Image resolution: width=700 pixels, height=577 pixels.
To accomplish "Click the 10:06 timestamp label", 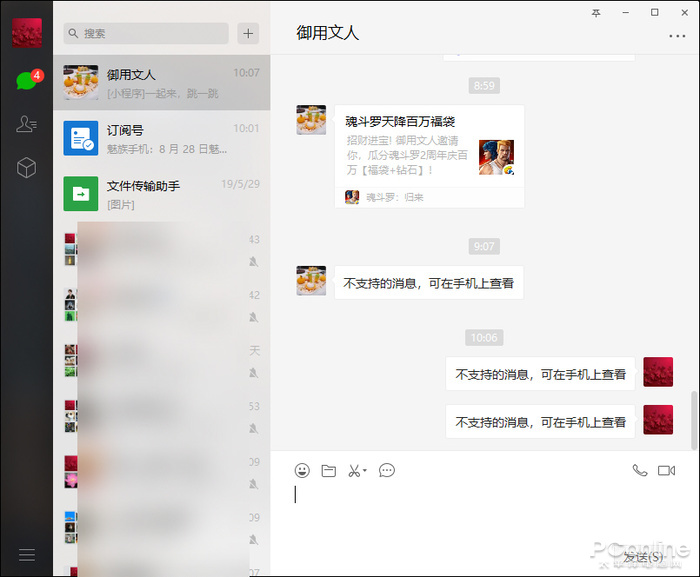I will coord(484,338).
